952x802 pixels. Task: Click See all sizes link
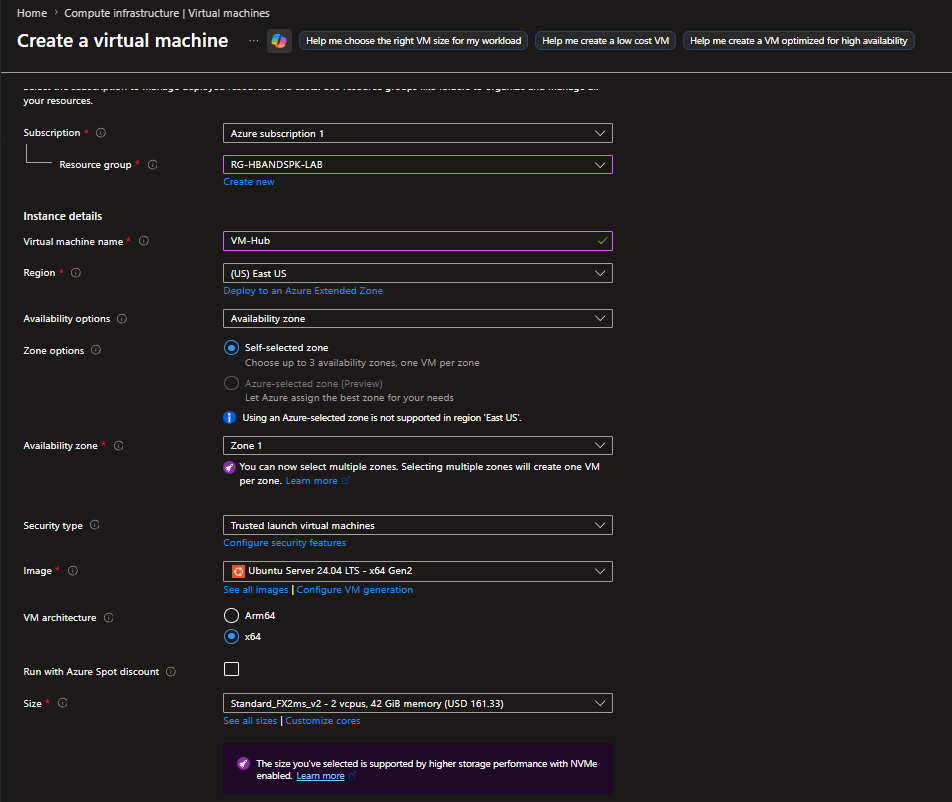(250, 721)
